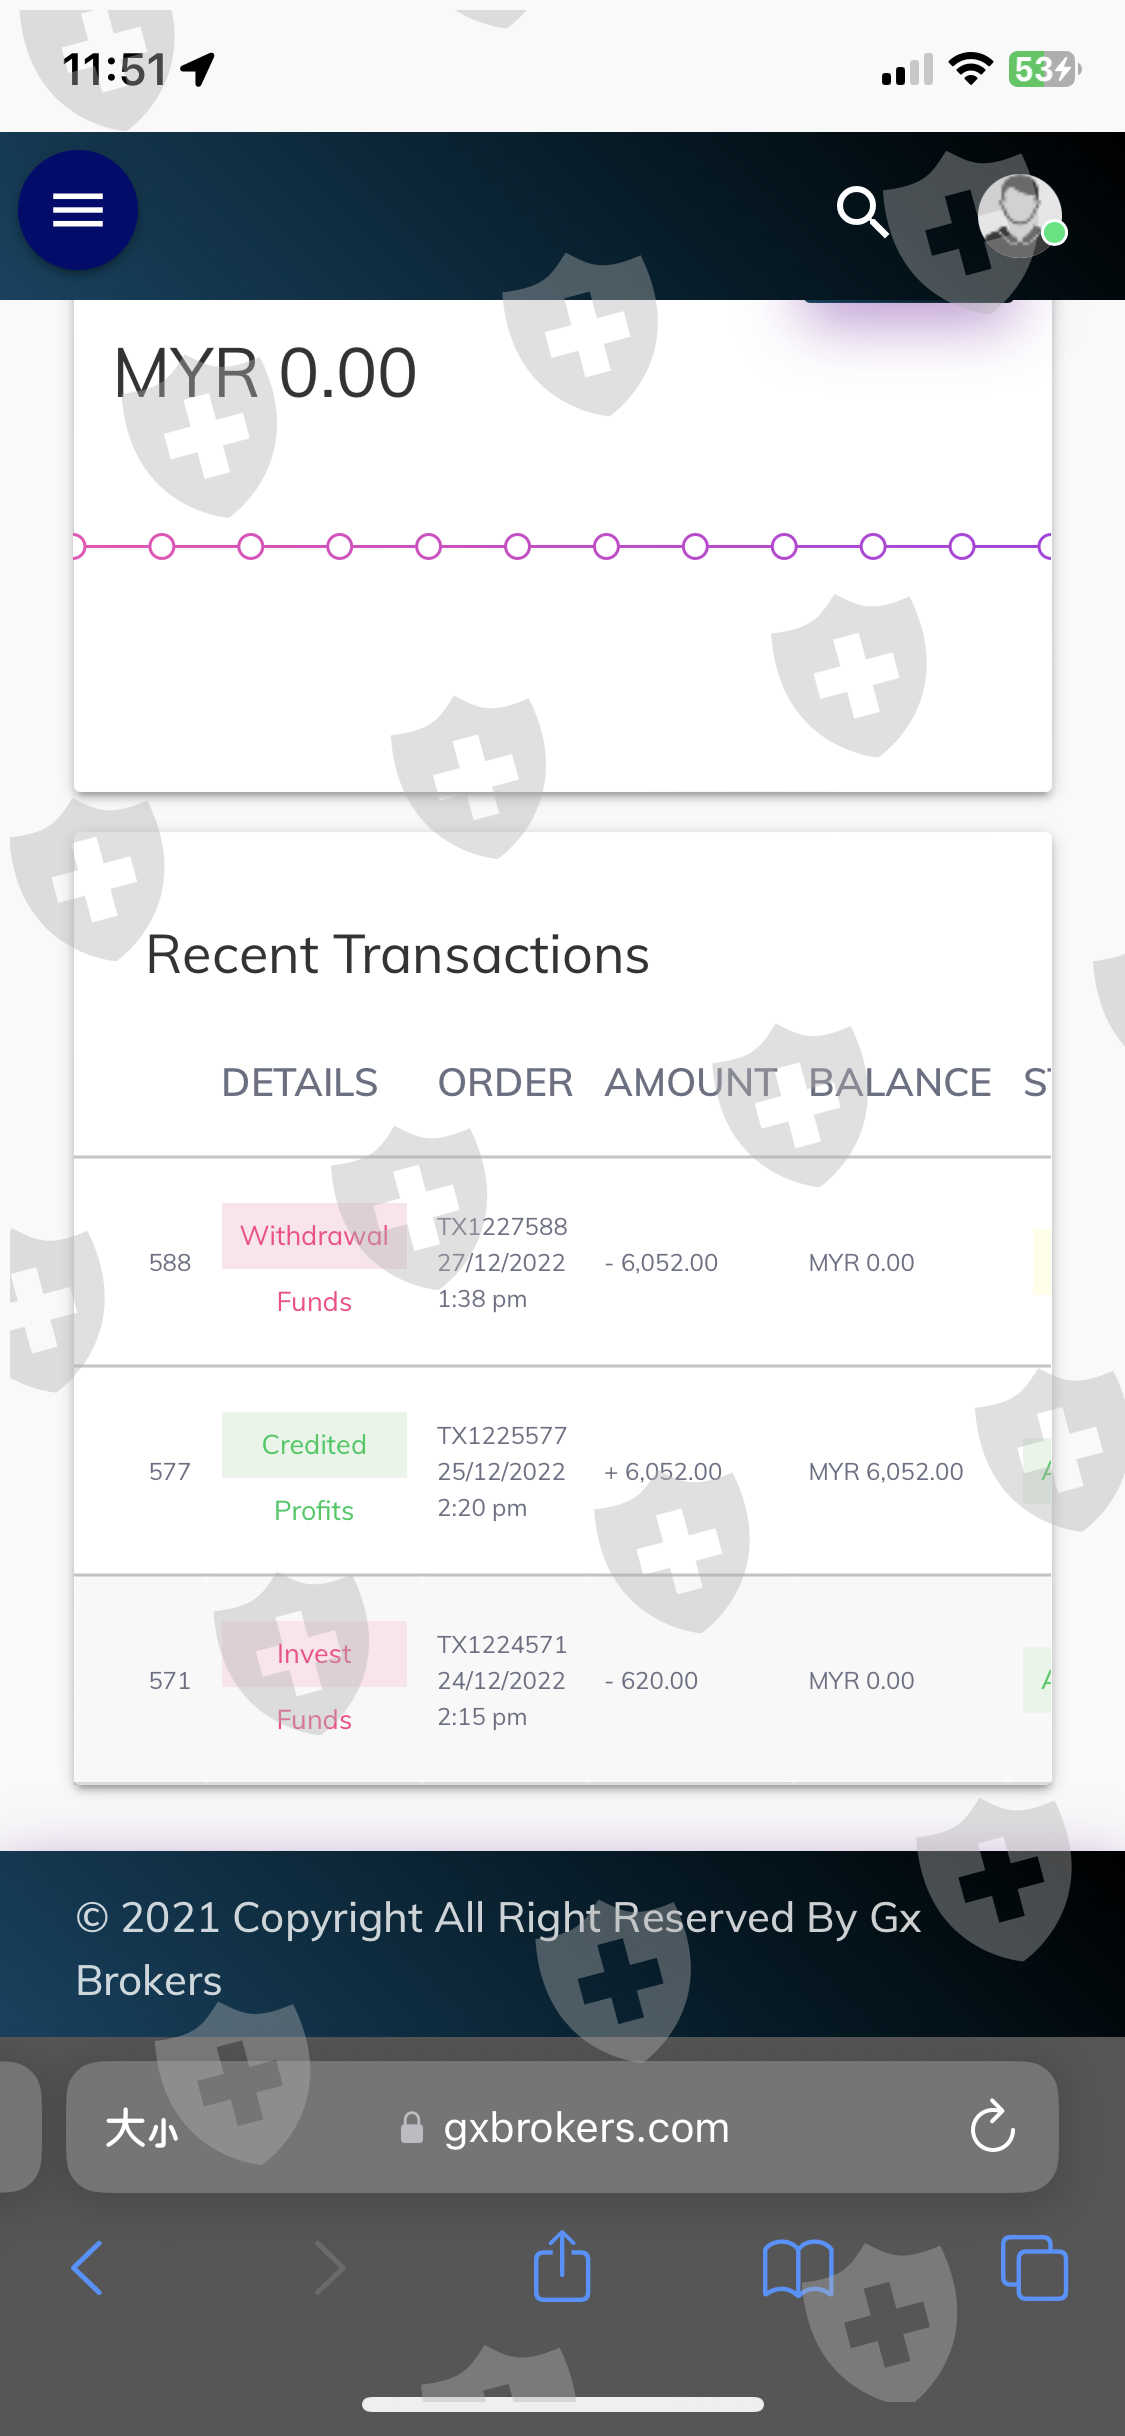Open the Safari share sheet
The height and width of the screenshot is (2436, 1125).
(x=561, y=2267)
